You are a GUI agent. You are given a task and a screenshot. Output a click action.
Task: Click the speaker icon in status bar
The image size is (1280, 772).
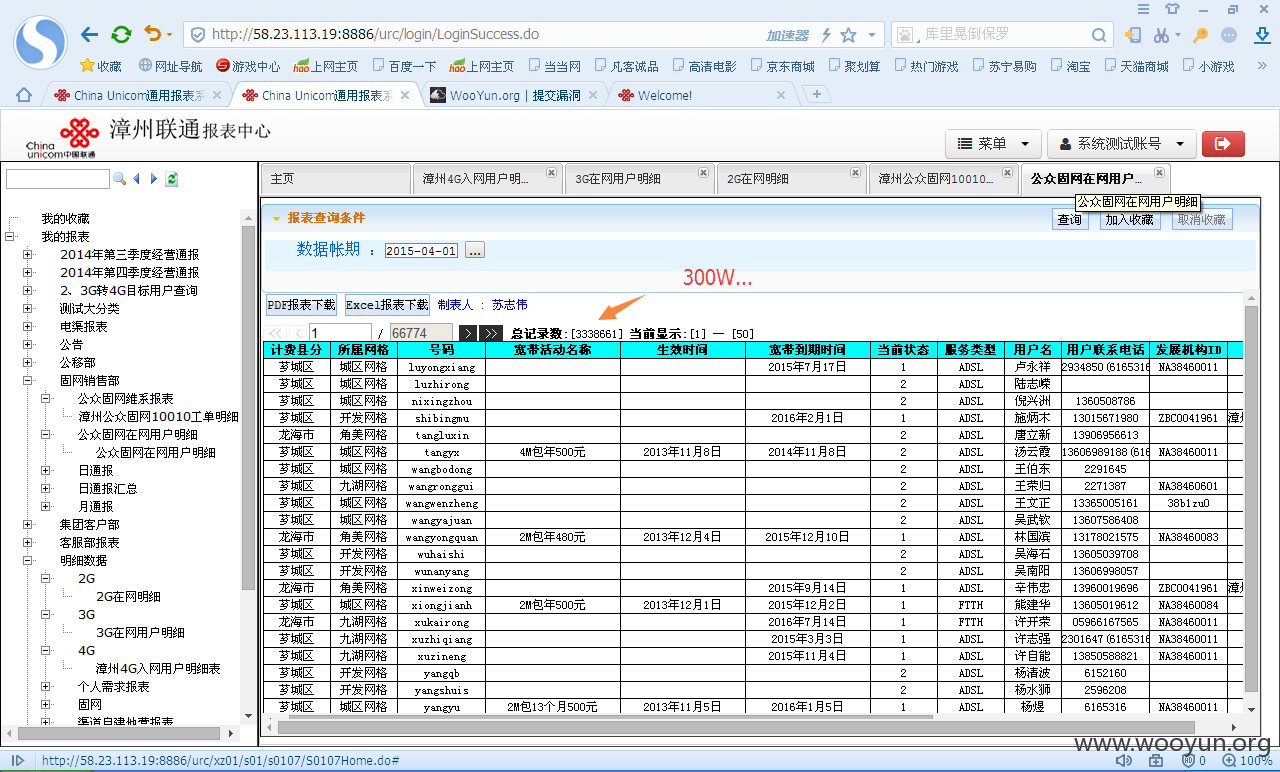click(1124, 761)
